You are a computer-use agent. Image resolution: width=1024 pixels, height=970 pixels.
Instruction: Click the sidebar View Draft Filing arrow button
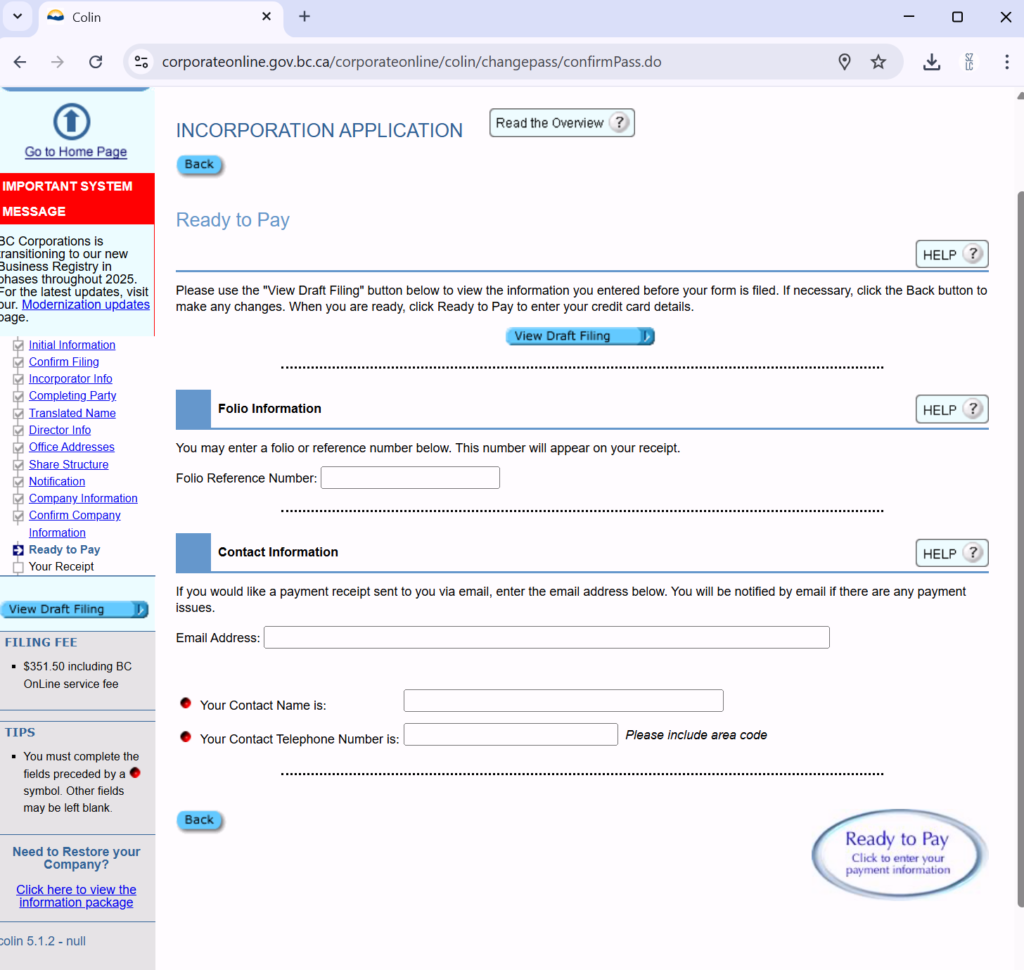pos(75,609)
